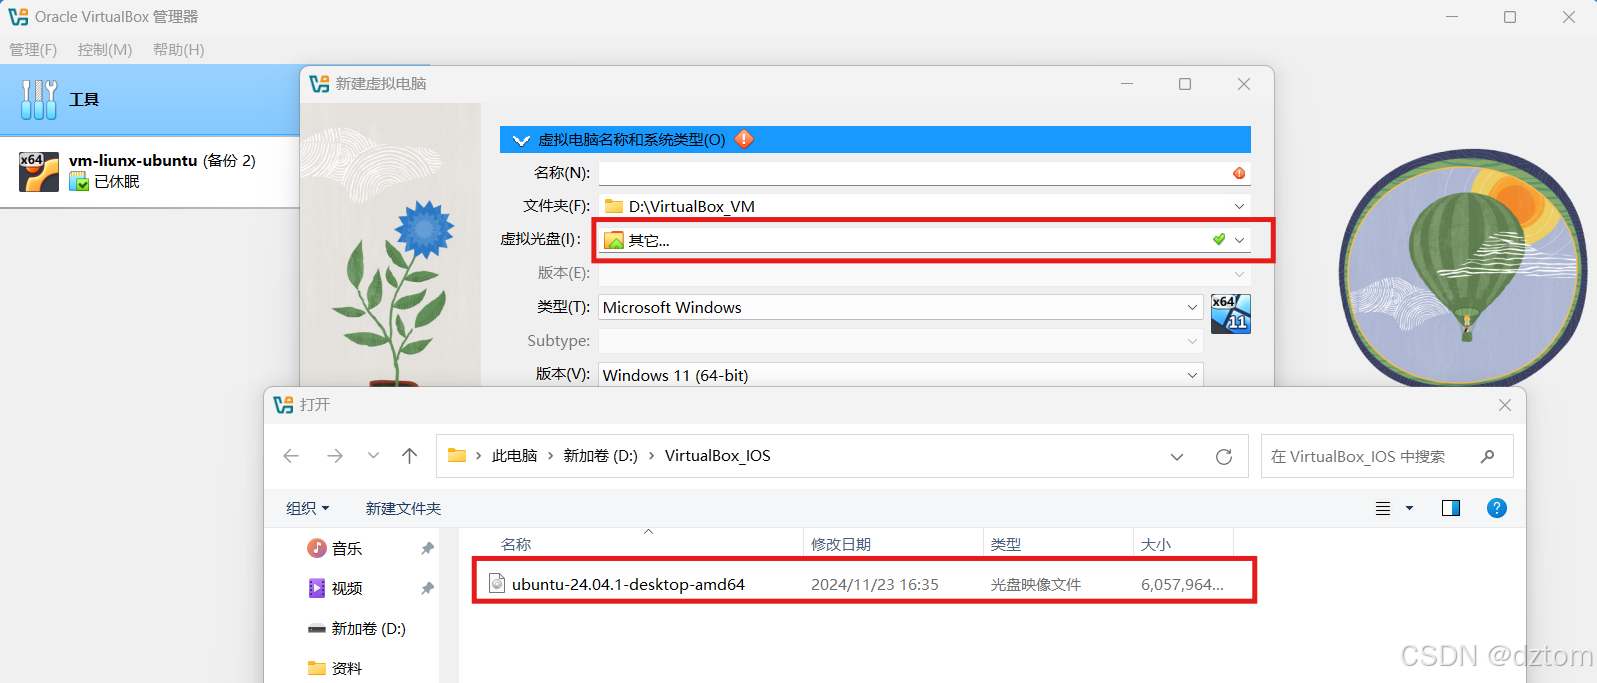Click VirtualBox_IOS in the address breadcrumb
This screenshot has height=683, width=1597.
coord(718,456)
